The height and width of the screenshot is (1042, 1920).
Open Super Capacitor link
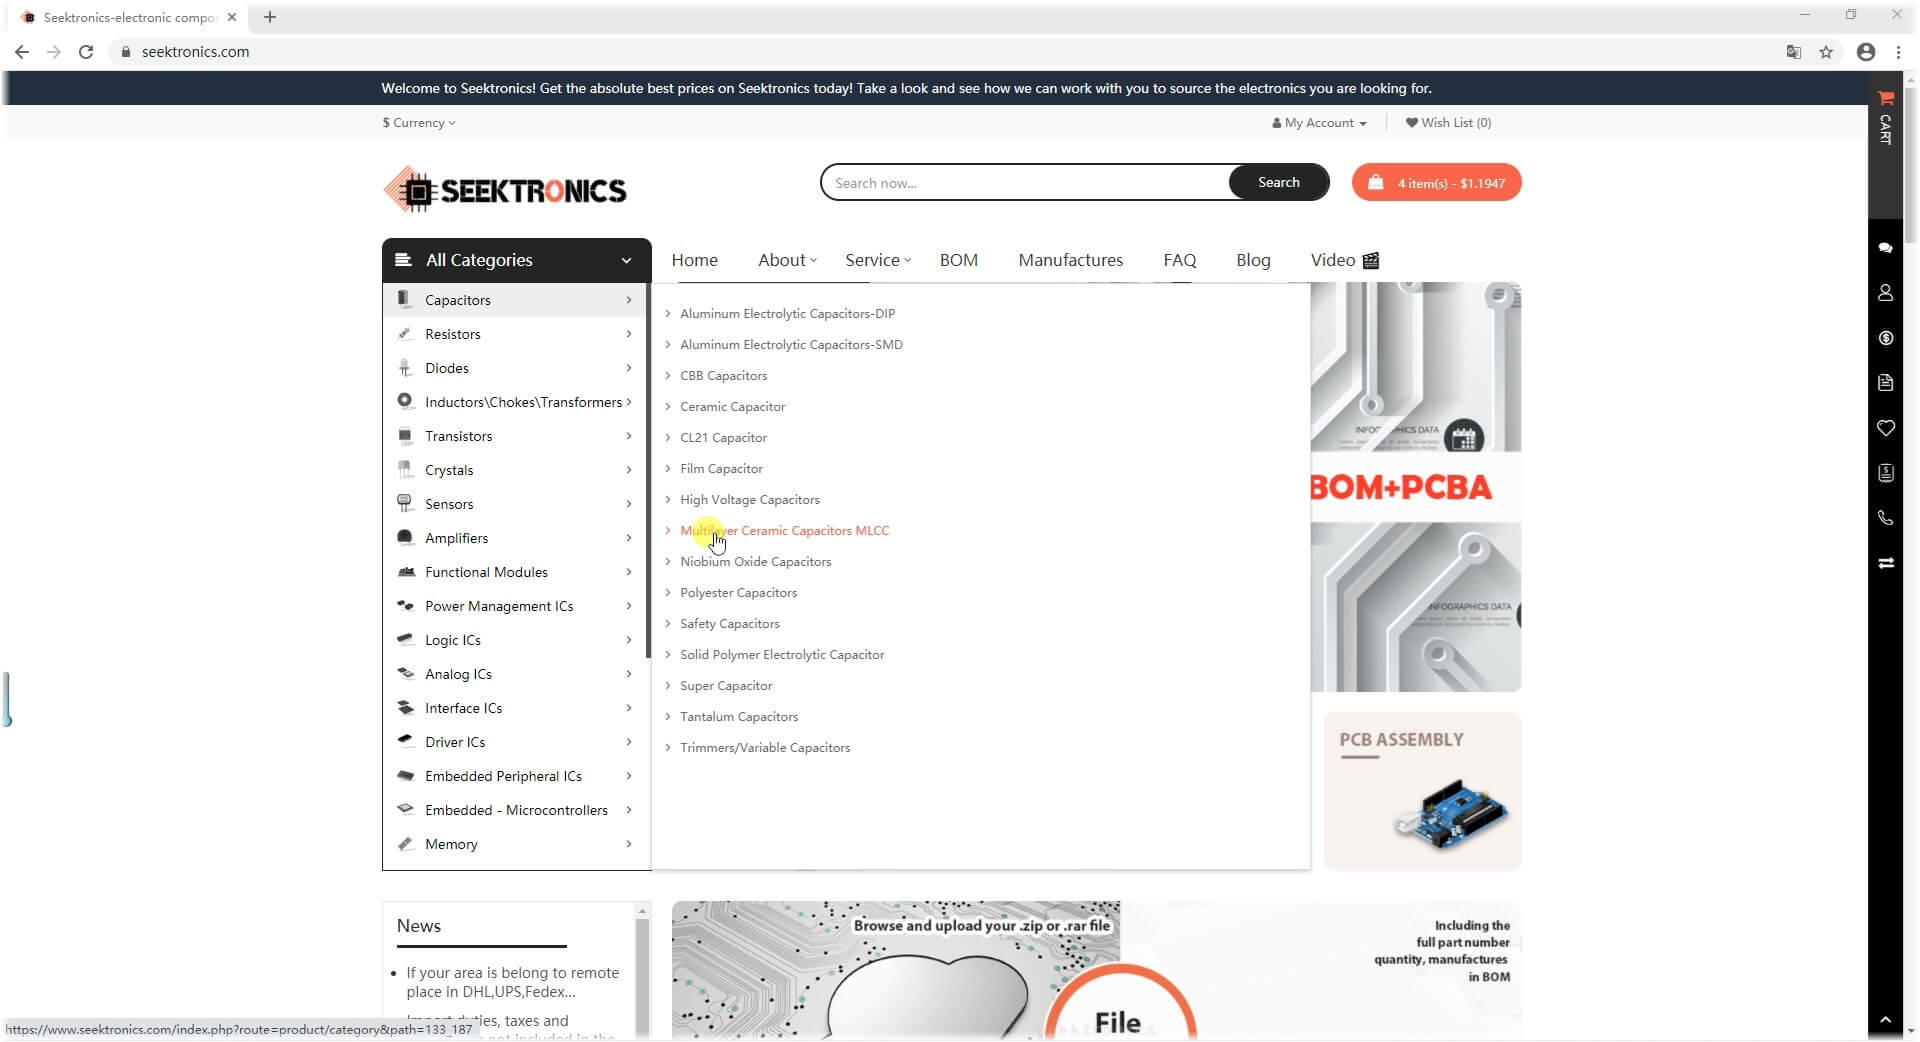click(726, 686)
